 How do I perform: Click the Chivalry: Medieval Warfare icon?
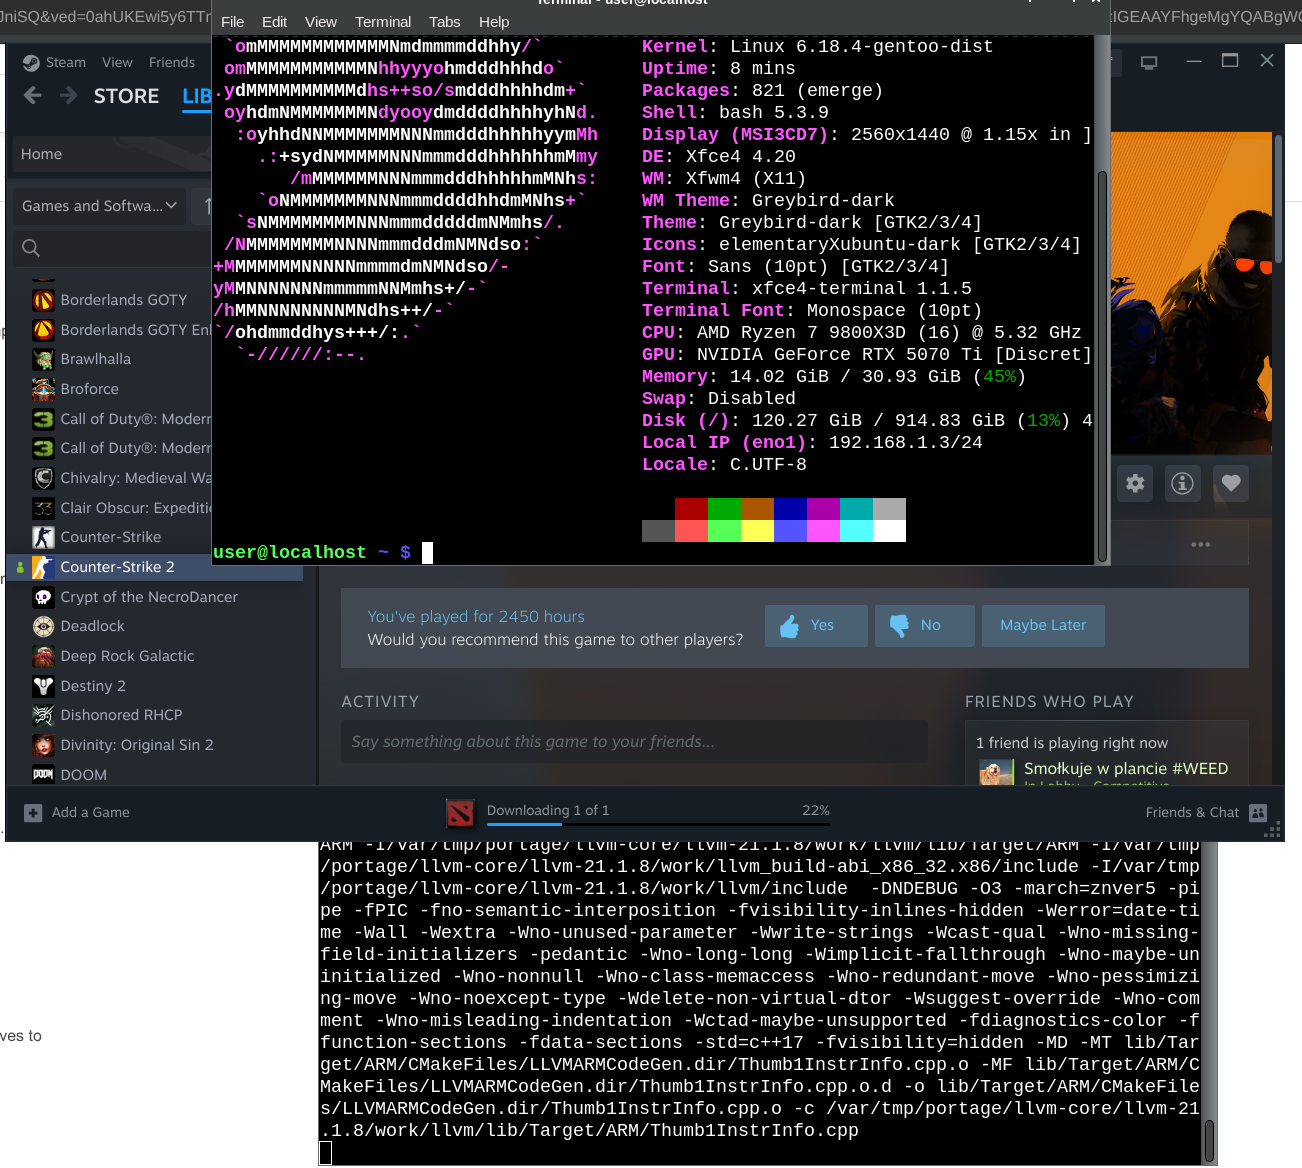(43, 478)
